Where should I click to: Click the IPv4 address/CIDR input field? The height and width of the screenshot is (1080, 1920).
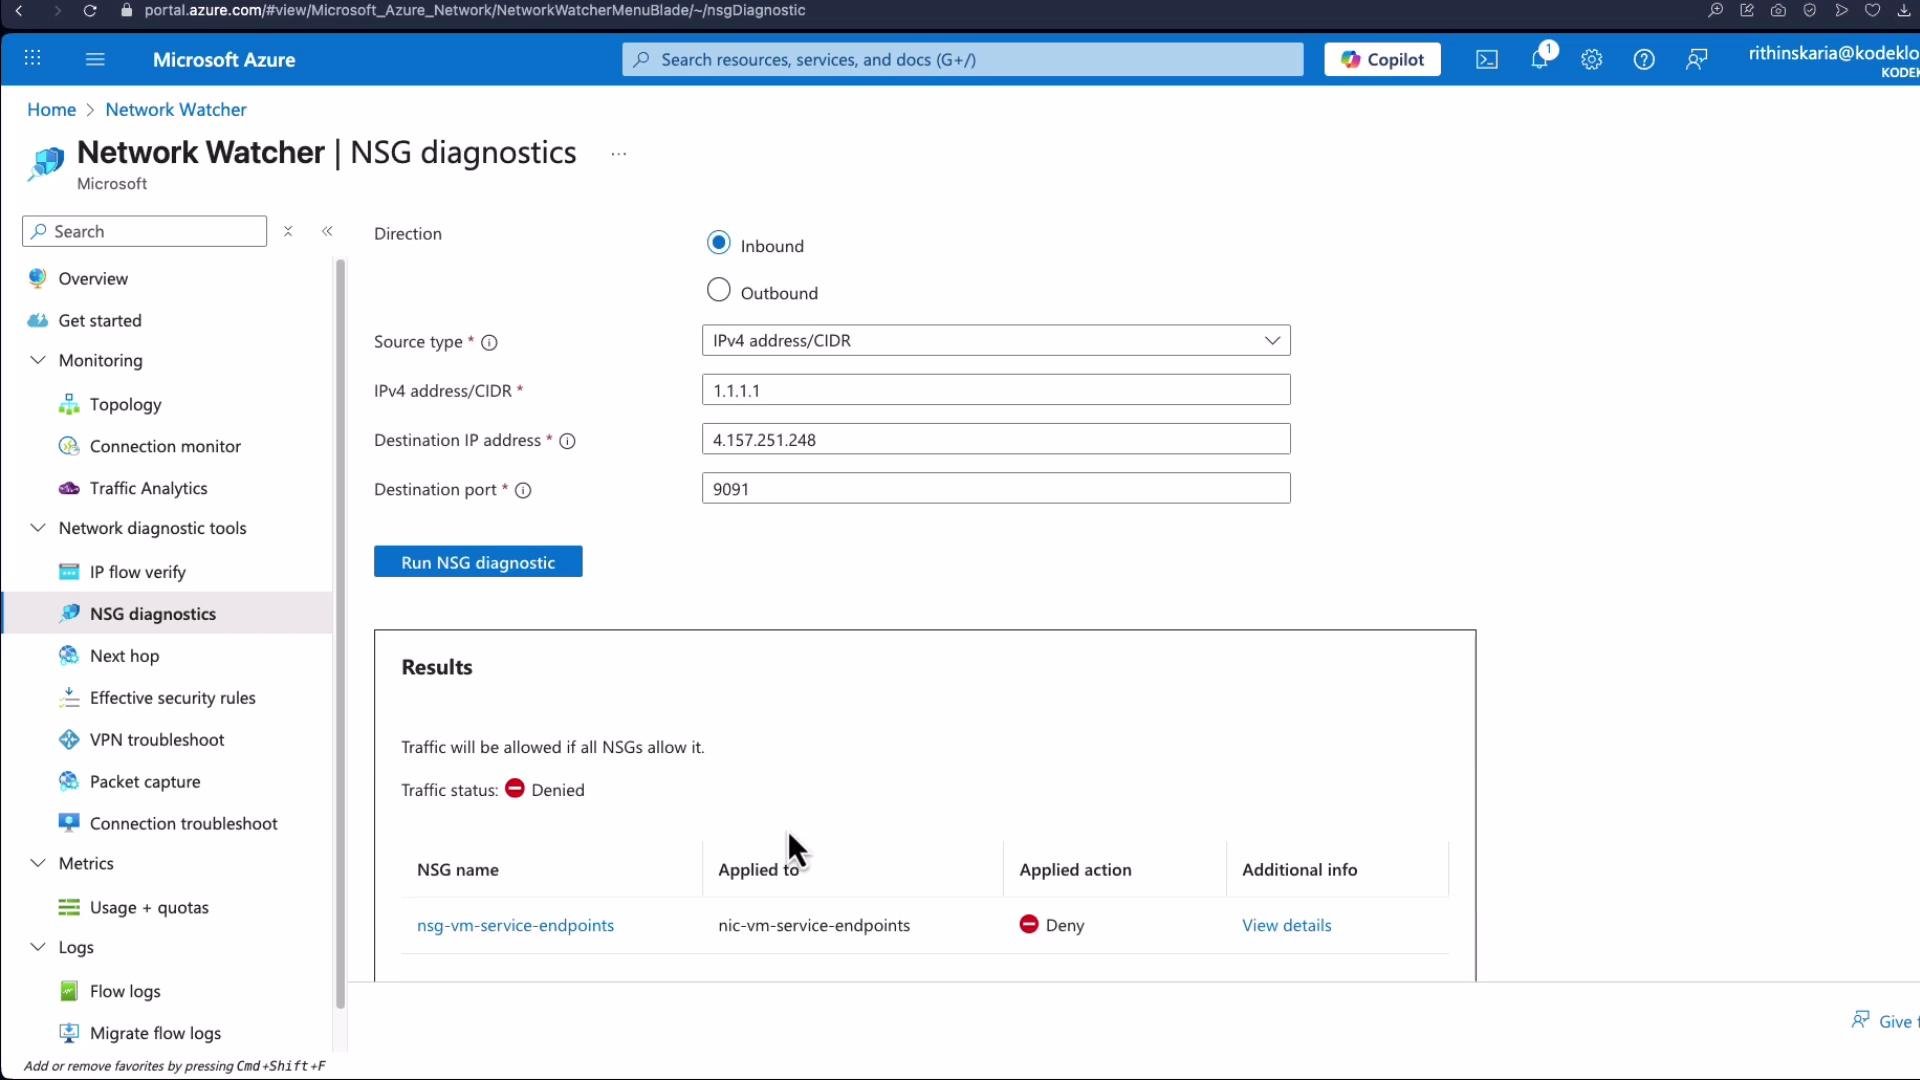996,390
